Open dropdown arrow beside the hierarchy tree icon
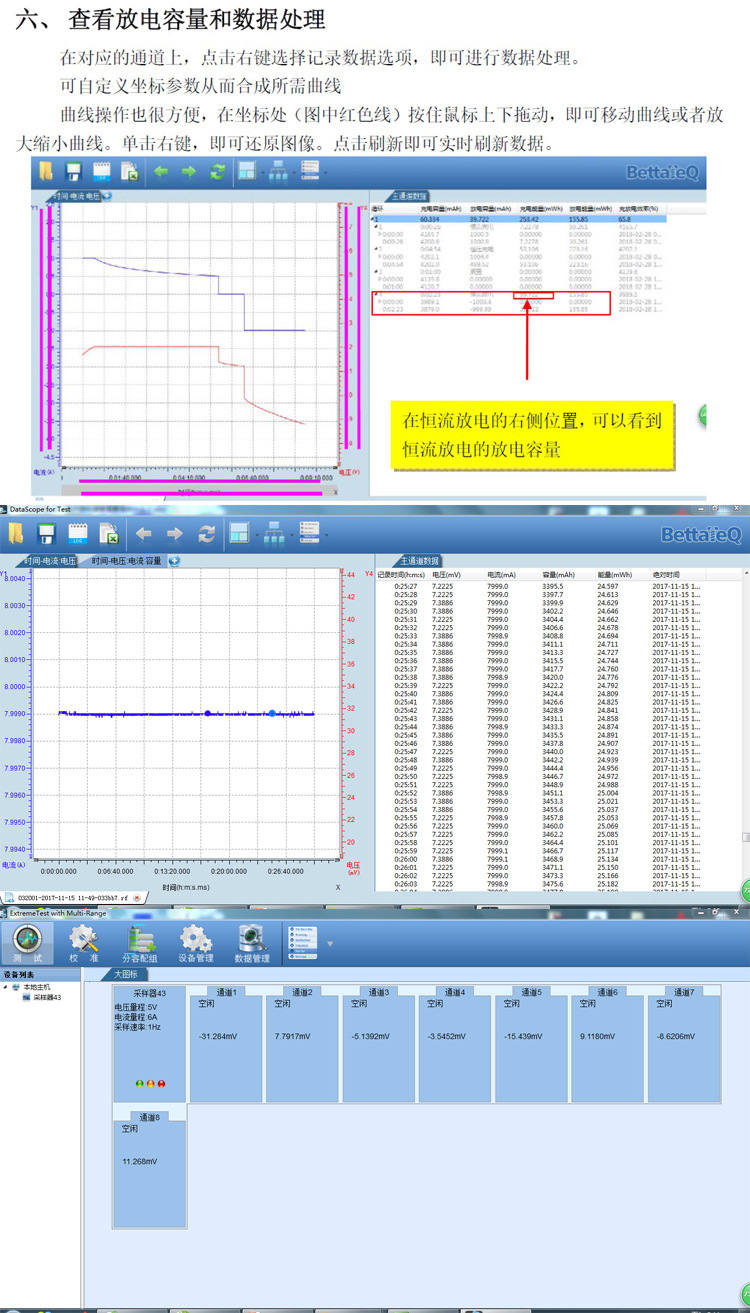 pos(294,534)
